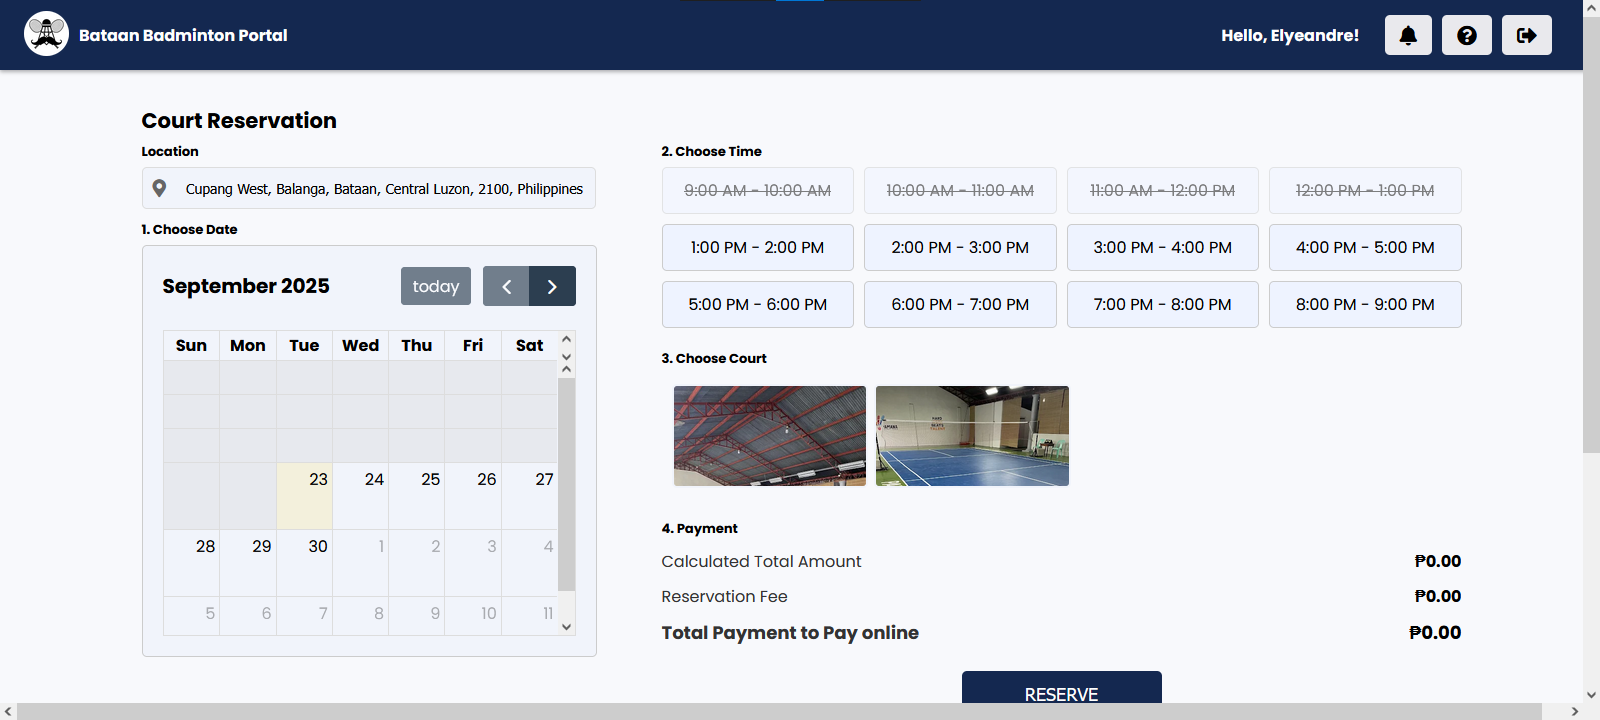Pick September 26 on the calendar
This screenshot has height=720, width=1600.
click(x=473, y=496)
